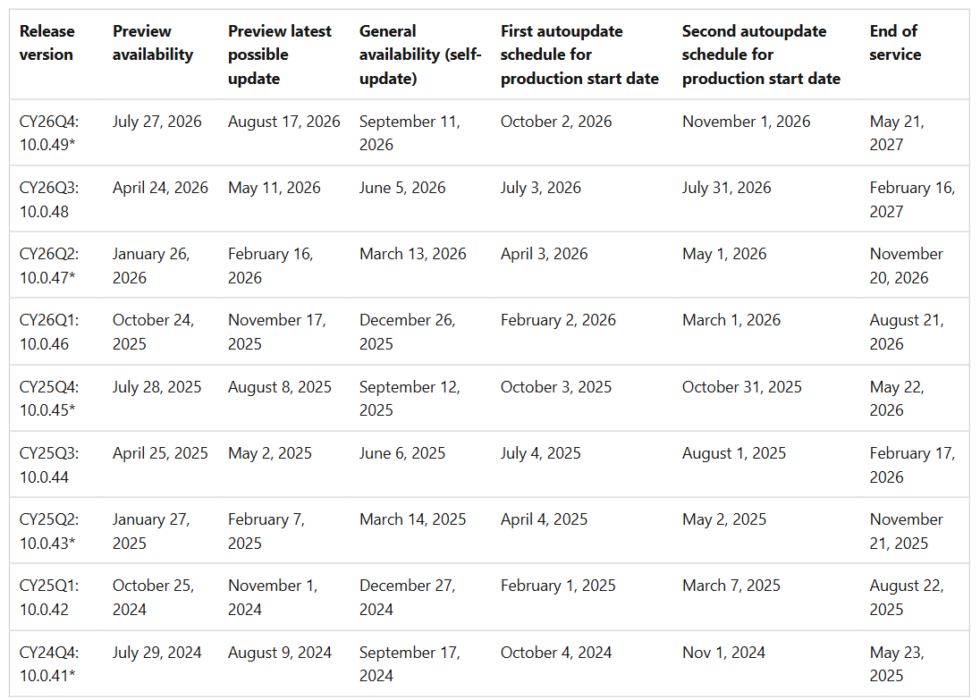This screenshot has height=700, width=980.
Task: Select the CY25Q1: 10.0.42 release cell
Action: 48,597
